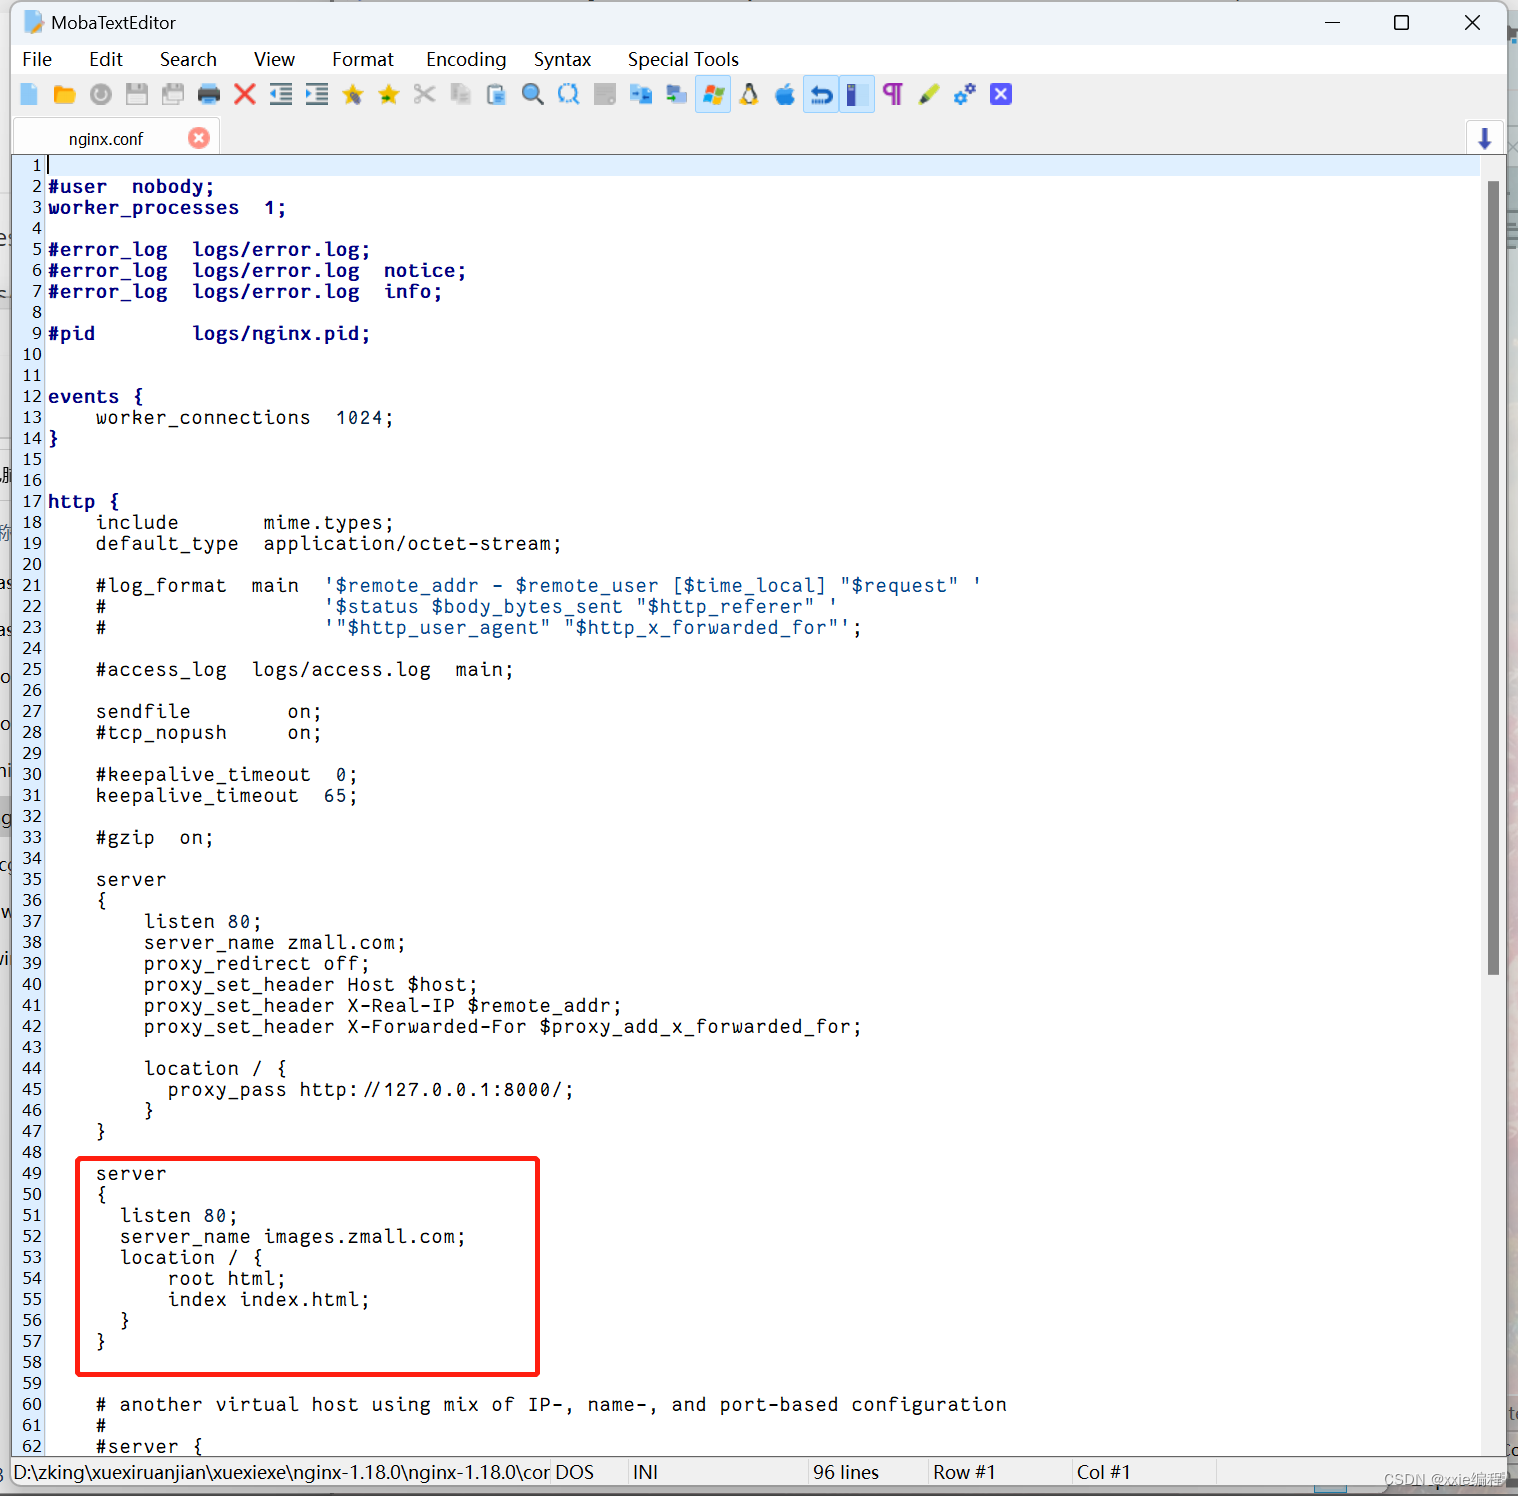
Task: Click the blue down-arrow tab list button
Action: click(x=1485, y=138)
